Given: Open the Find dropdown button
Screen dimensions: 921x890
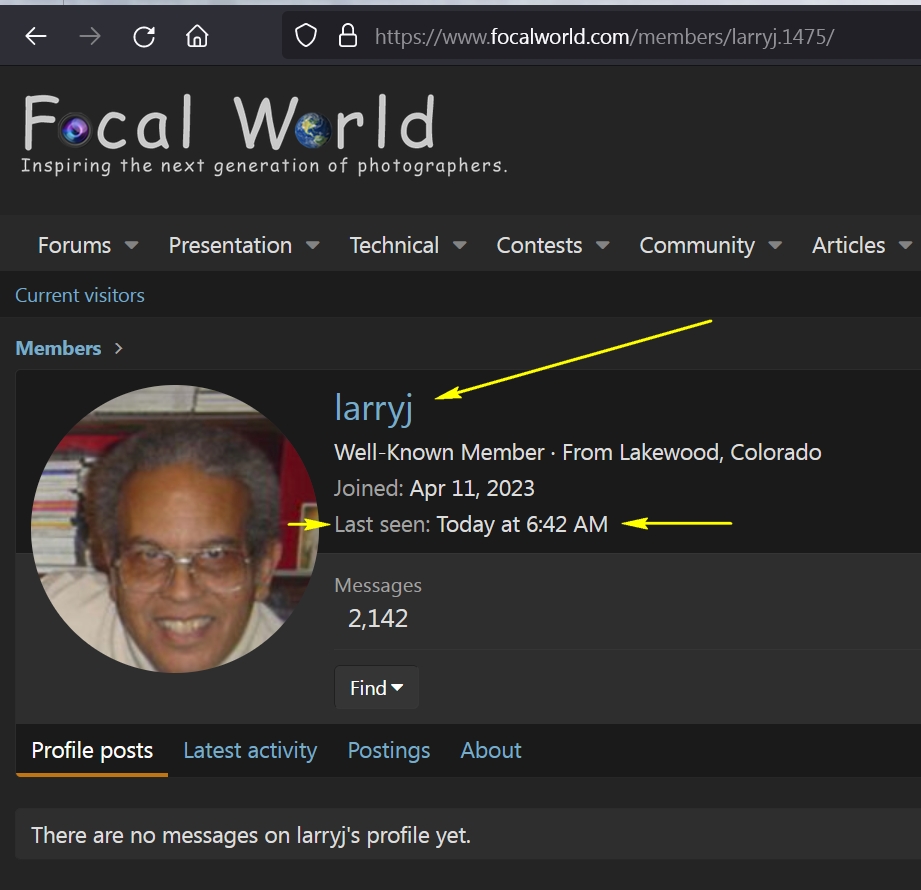Looking at the screenshot, I should click(377, 687).
